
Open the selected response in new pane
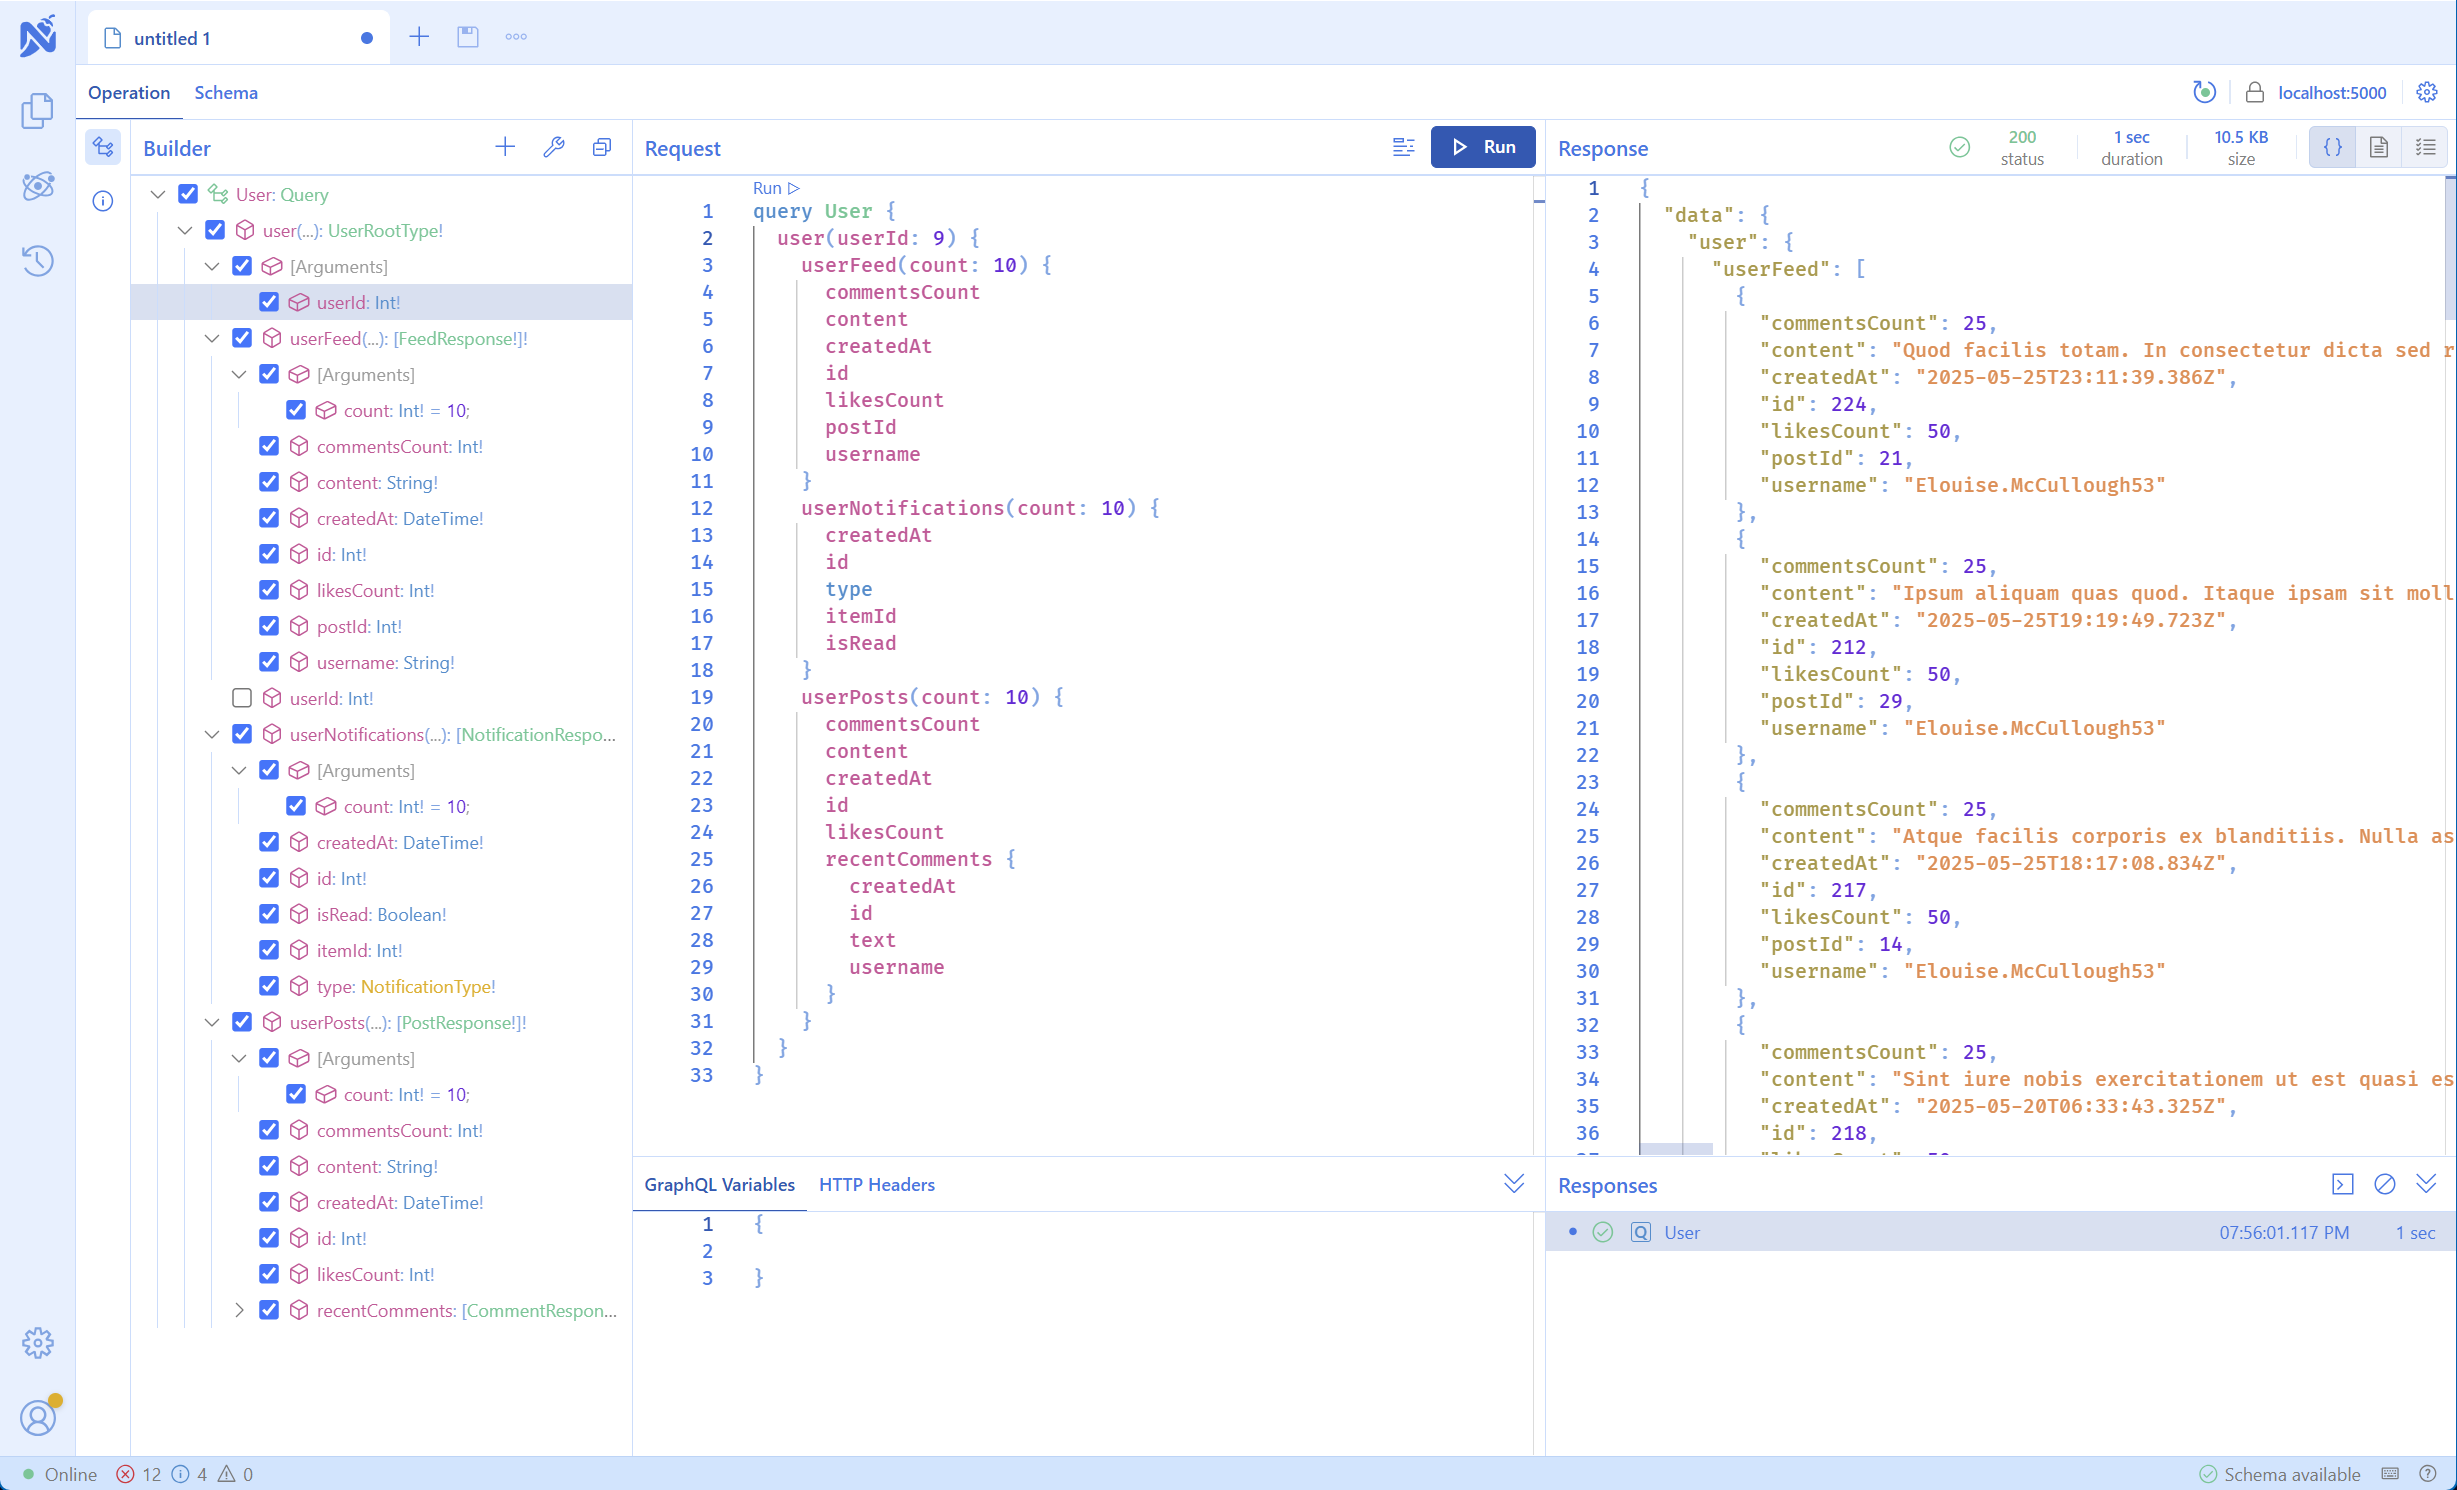(2343, 1184)
